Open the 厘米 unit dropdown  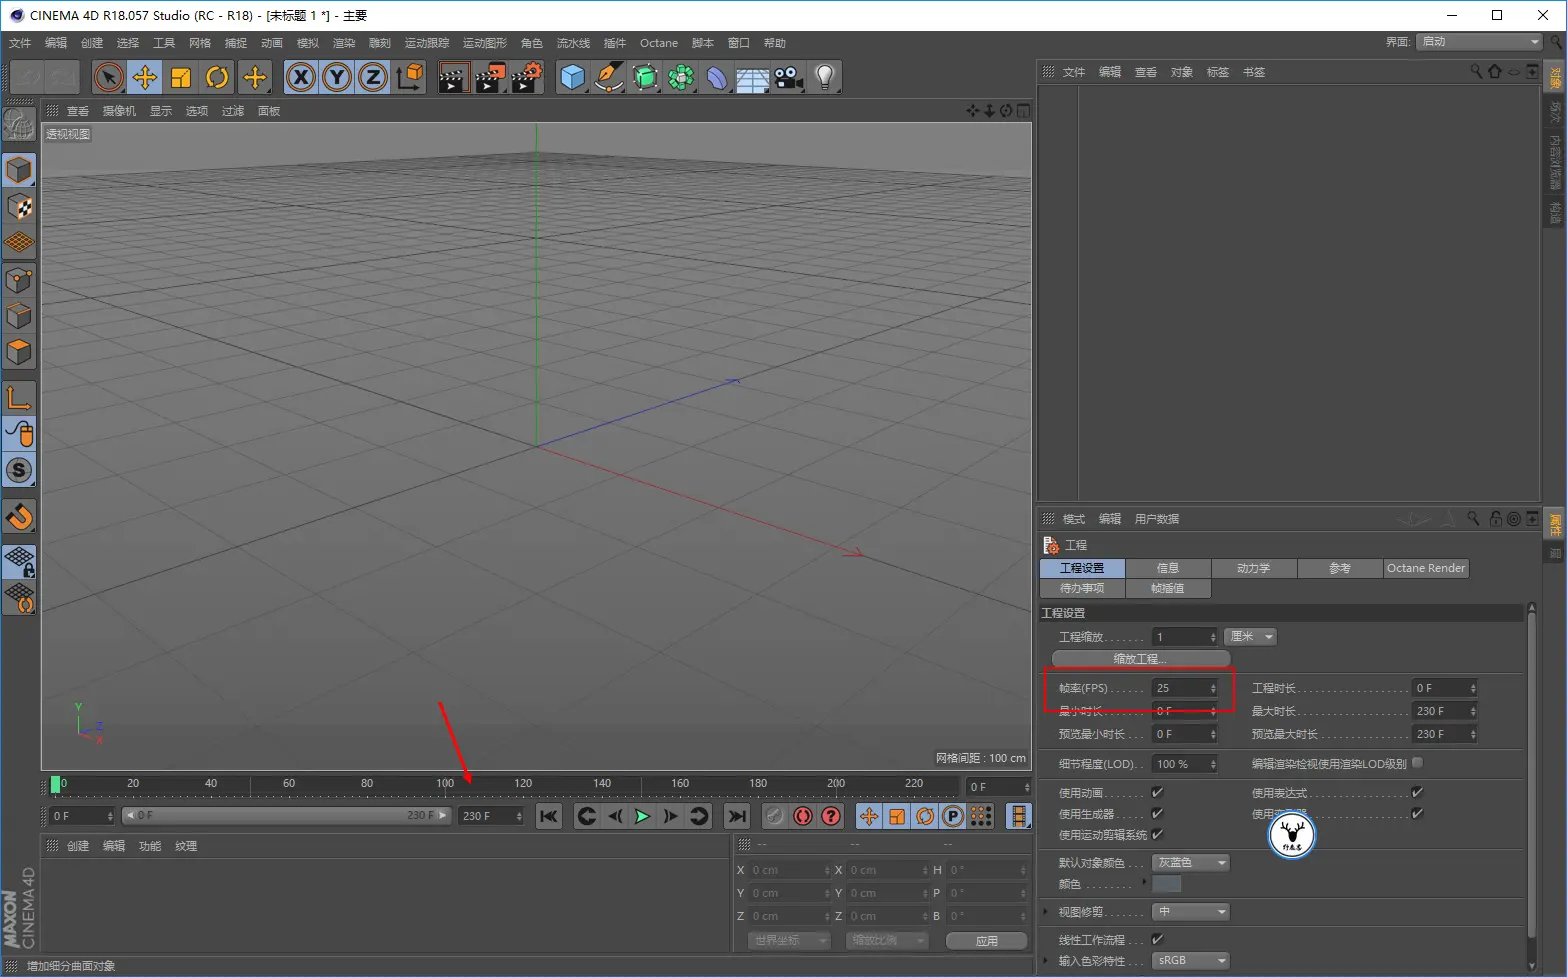pyautogui.click(x=1251, y=637)
